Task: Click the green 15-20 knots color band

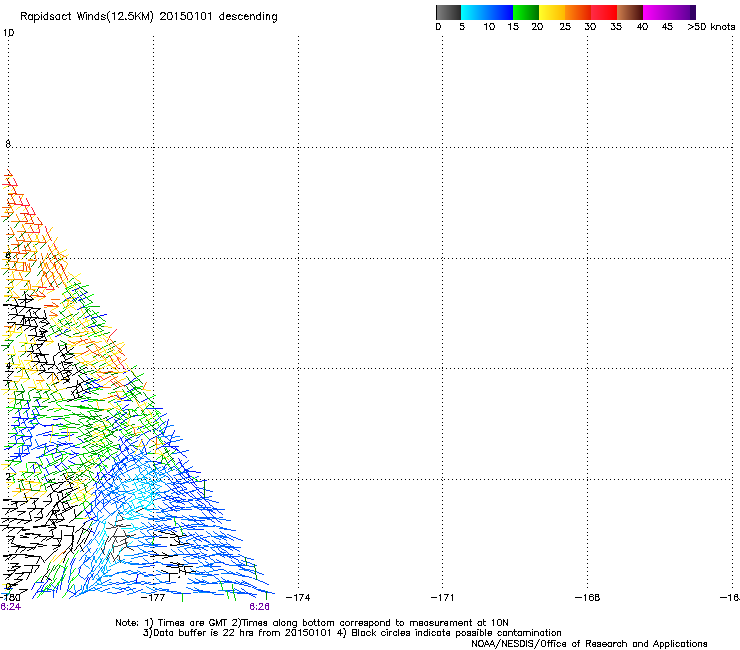Action: pyautogui.click(x=526, y=12)
